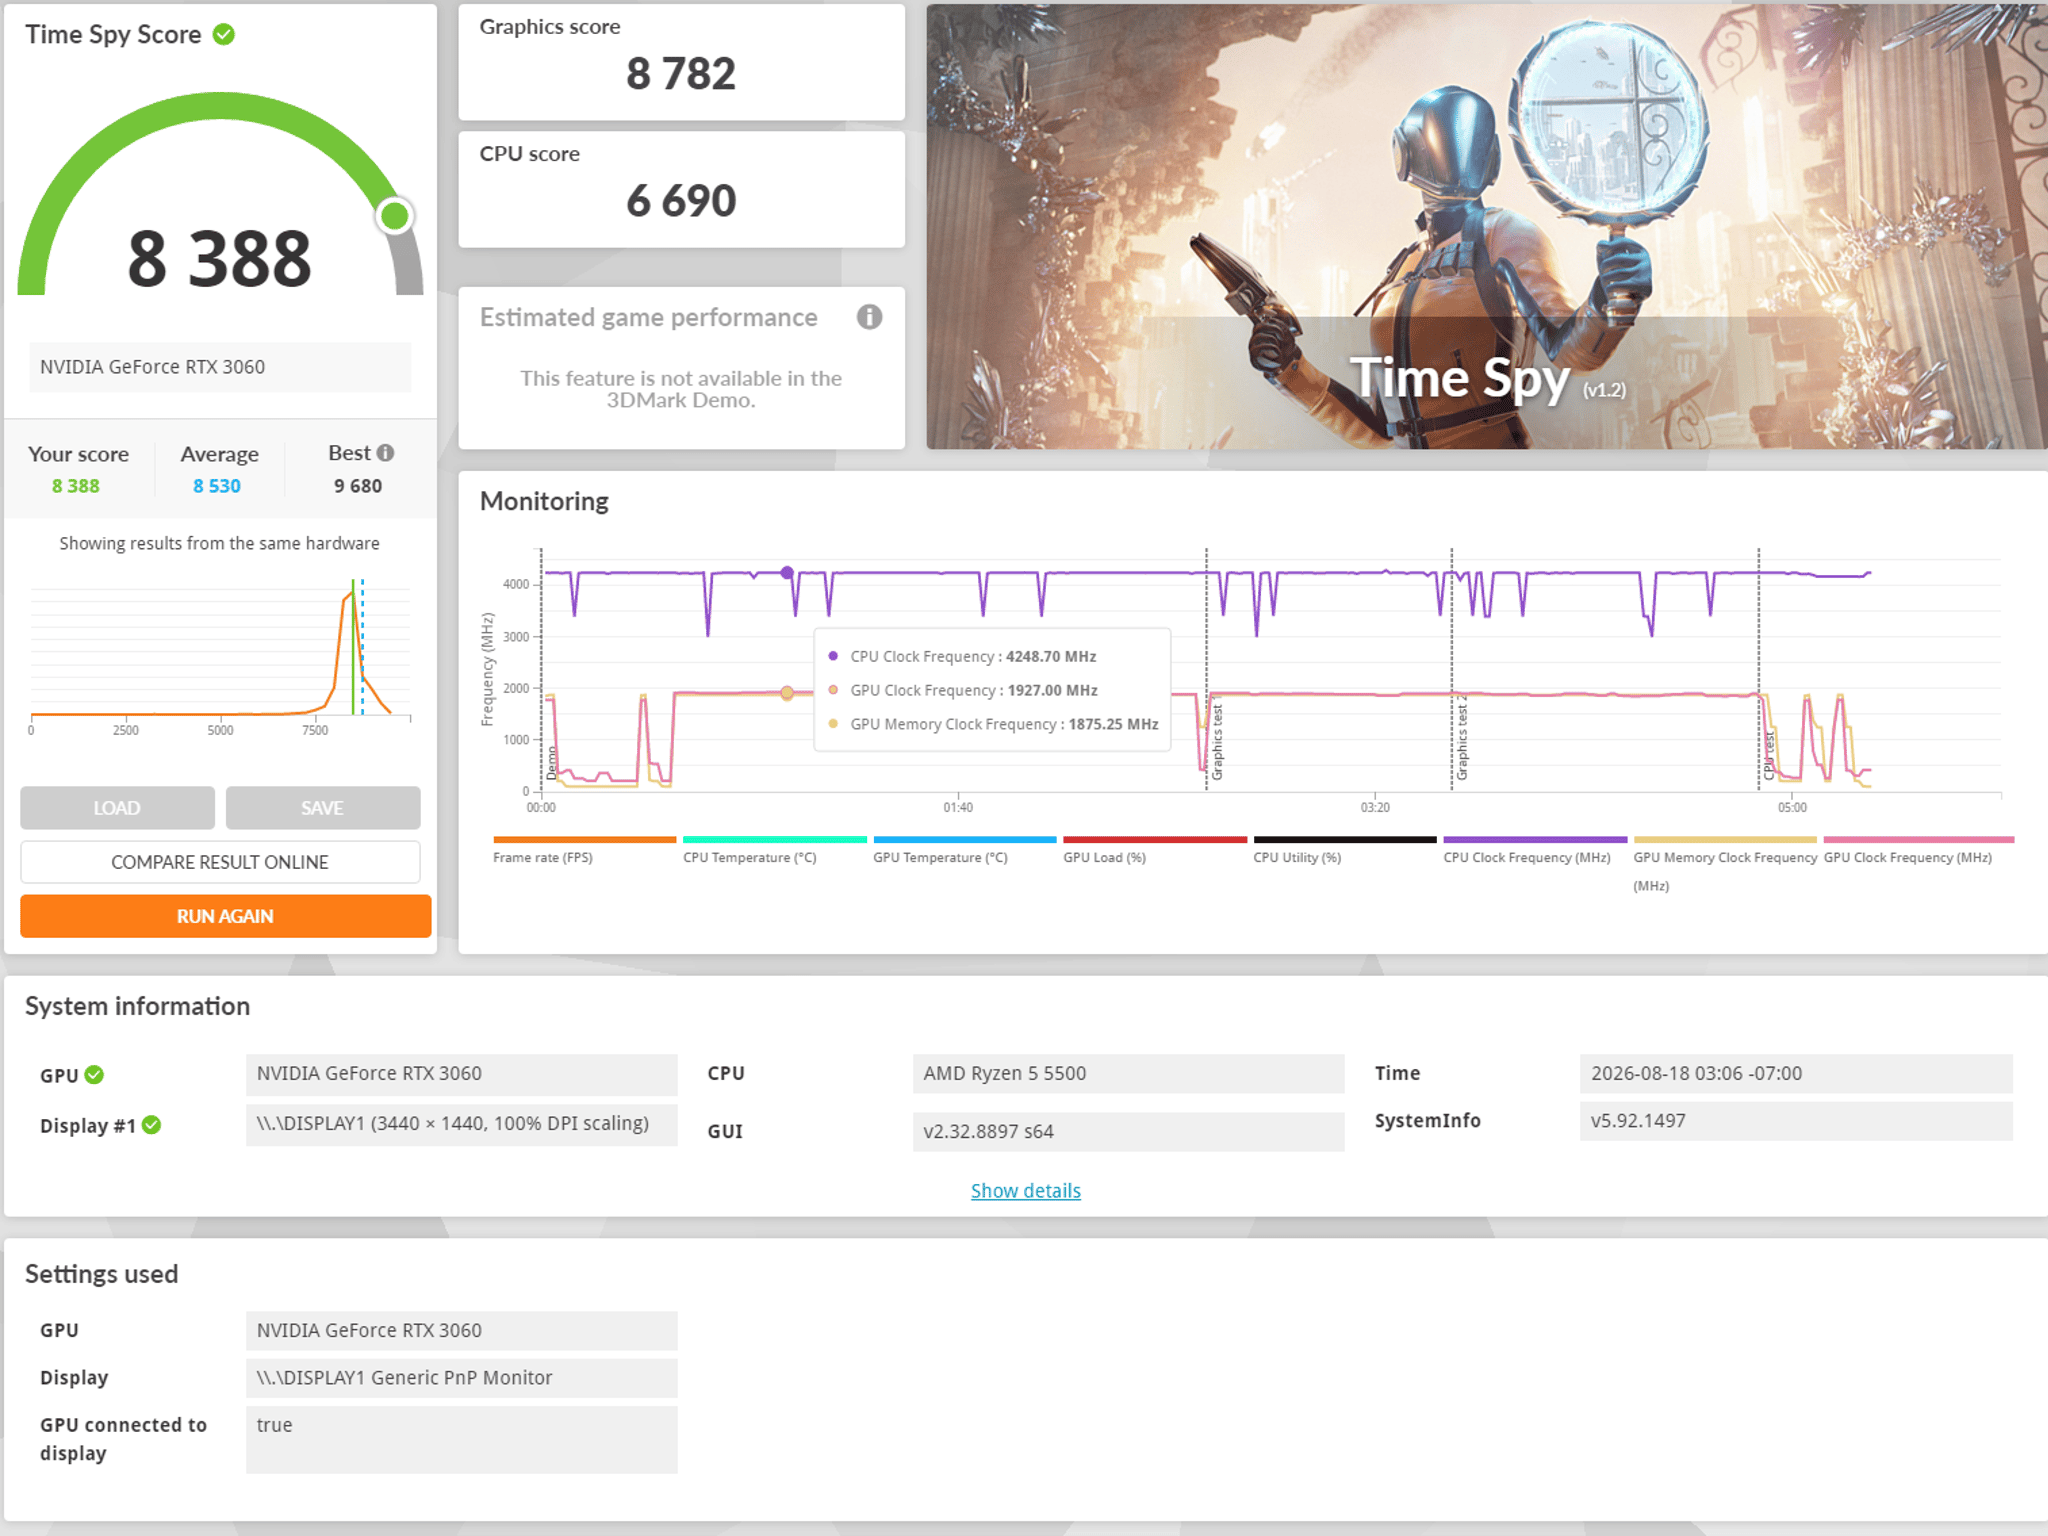Viewport: 2048px width, 1536px height.
Task: Click Settings used GPU field RTX 3060
Action: (x=461, y=1331)
